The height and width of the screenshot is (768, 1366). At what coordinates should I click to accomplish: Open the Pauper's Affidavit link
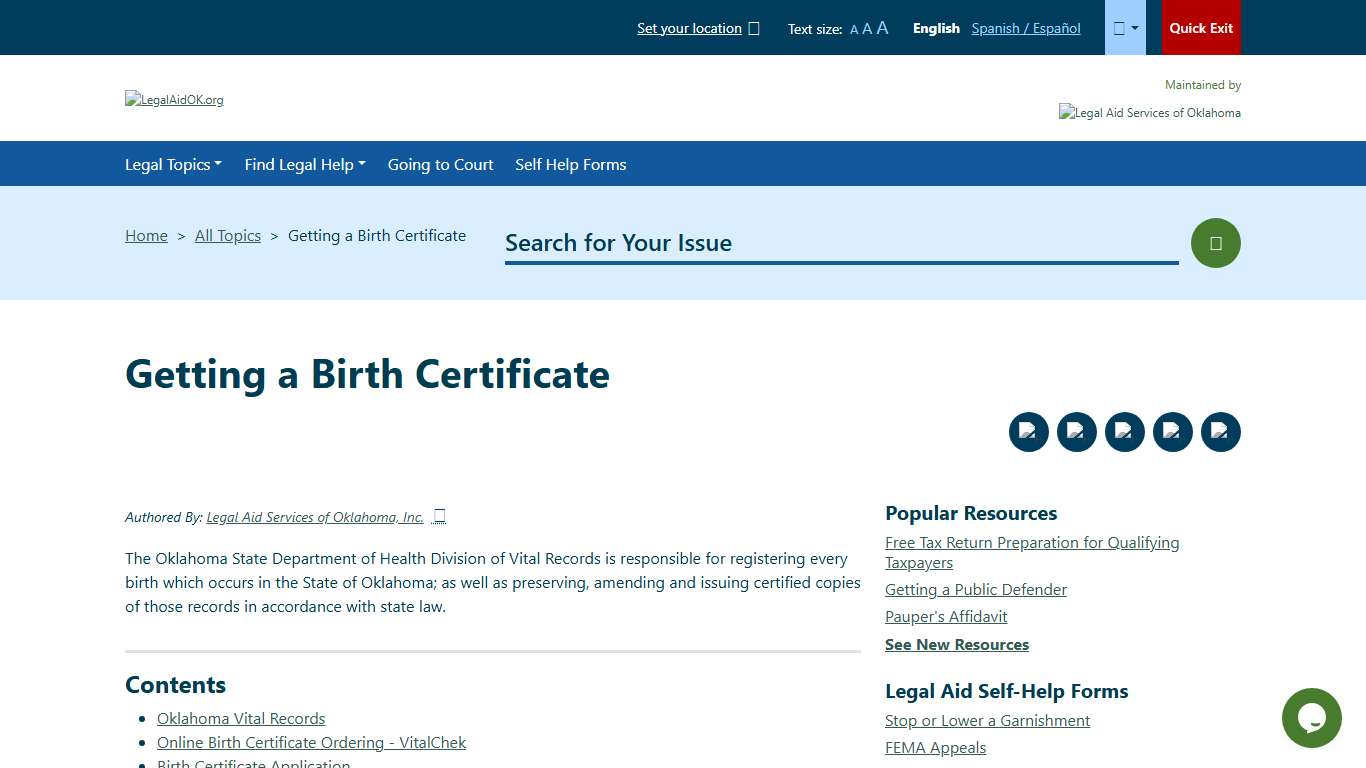coord(945,616)
